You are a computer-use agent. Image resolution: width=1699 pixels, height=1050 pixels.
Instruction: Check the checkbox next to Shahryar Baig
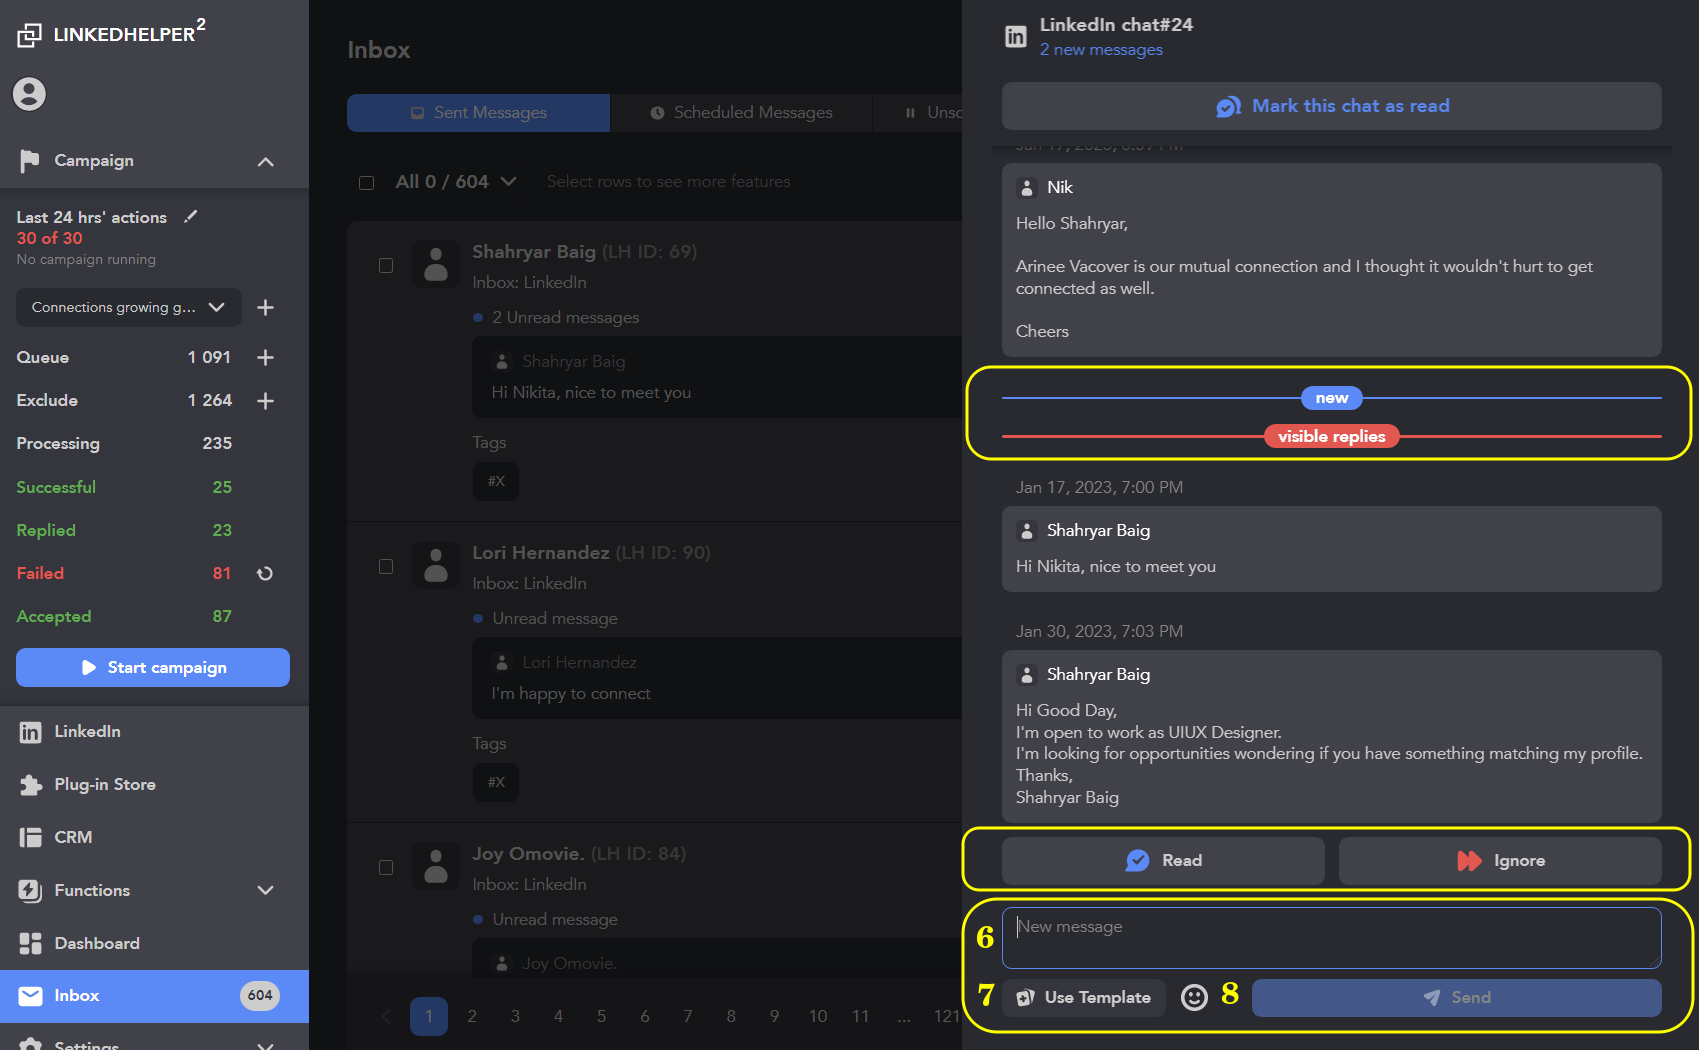(386, 265)
